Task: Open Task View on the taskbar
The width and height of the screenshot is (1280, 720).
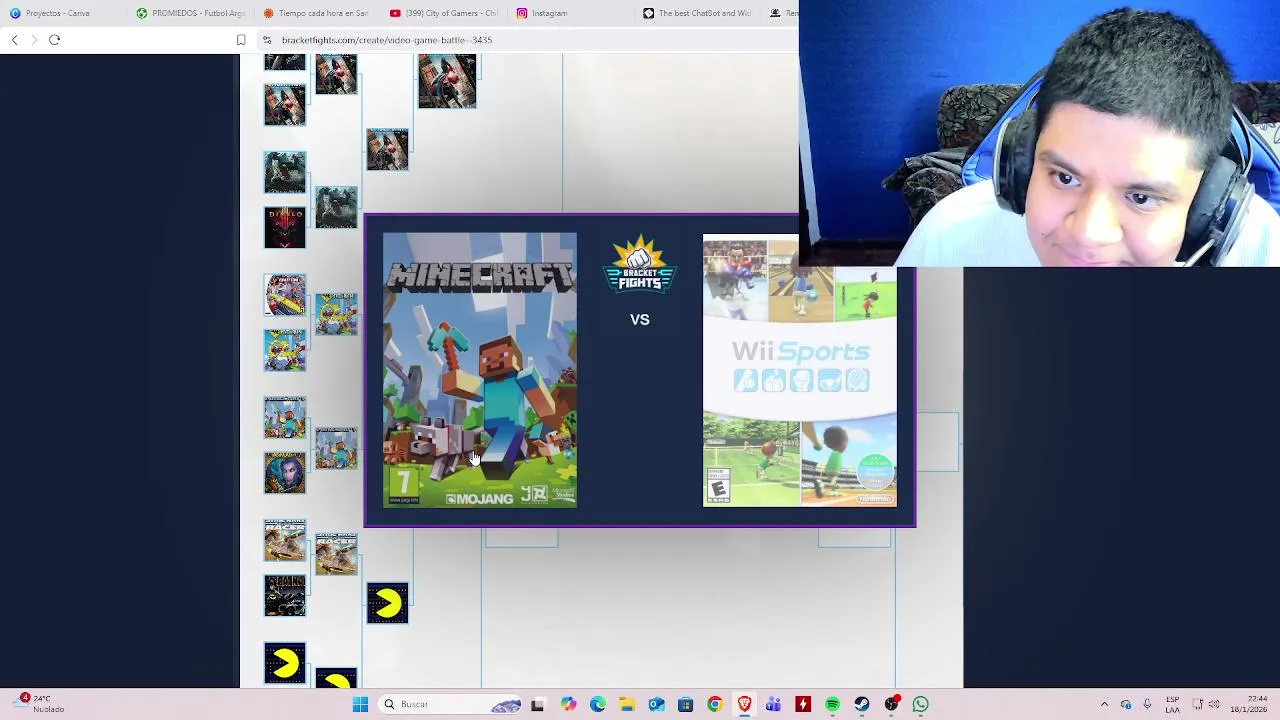Action: tap(537, 704)
